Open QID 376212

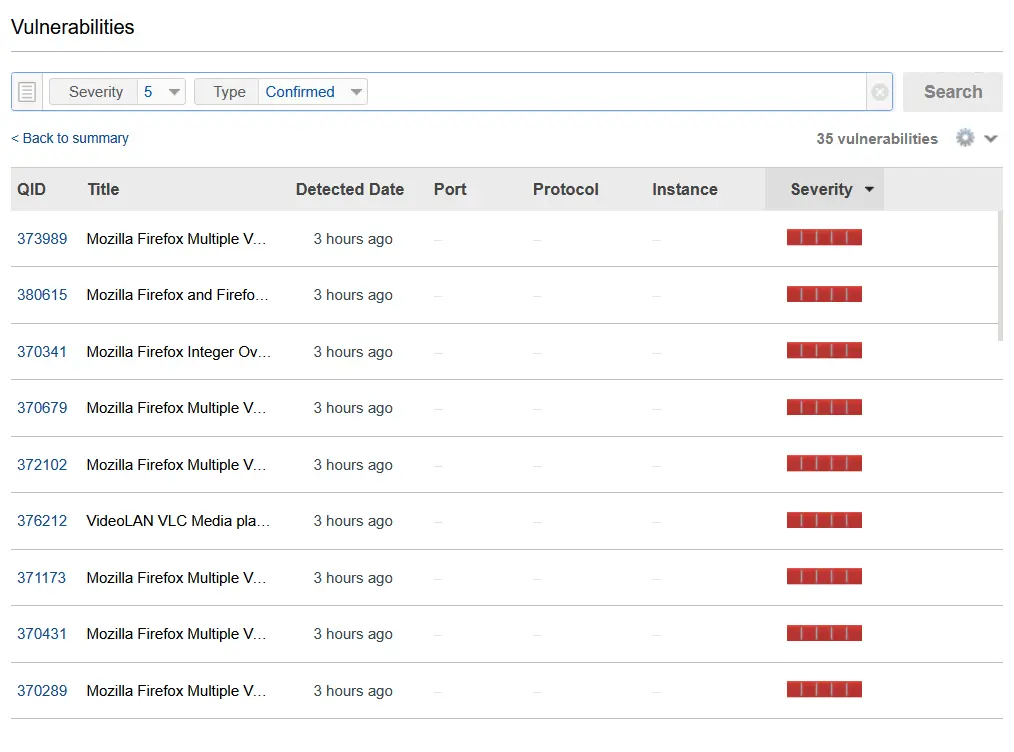[x=42, y=521]
